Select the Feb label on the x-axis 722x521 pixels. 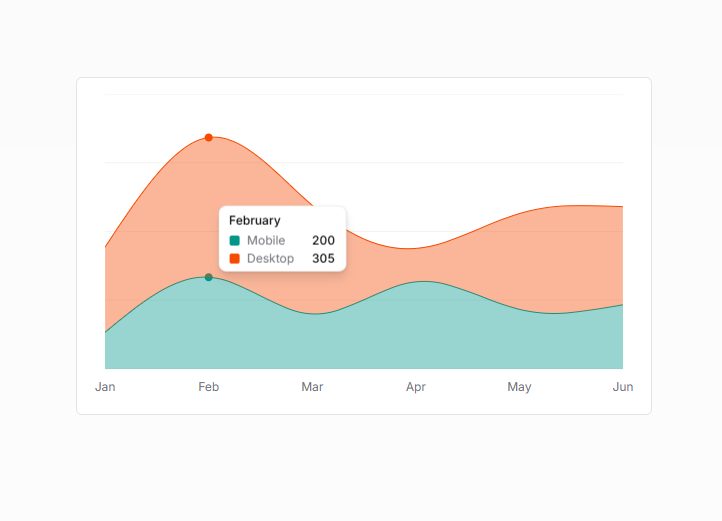click(x=208, y=387)
